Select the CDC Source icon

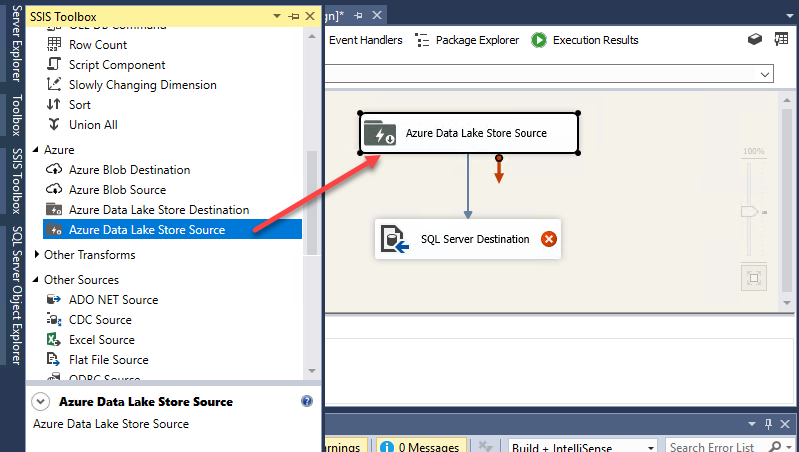coord(54,320)
